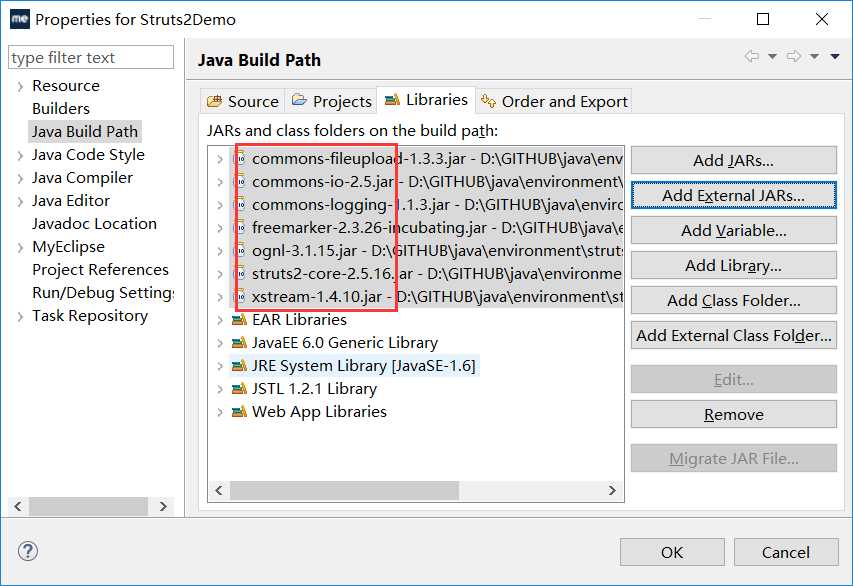The image size is (853, 586).
Task: Open the Project References page
Action: [100, 270]
